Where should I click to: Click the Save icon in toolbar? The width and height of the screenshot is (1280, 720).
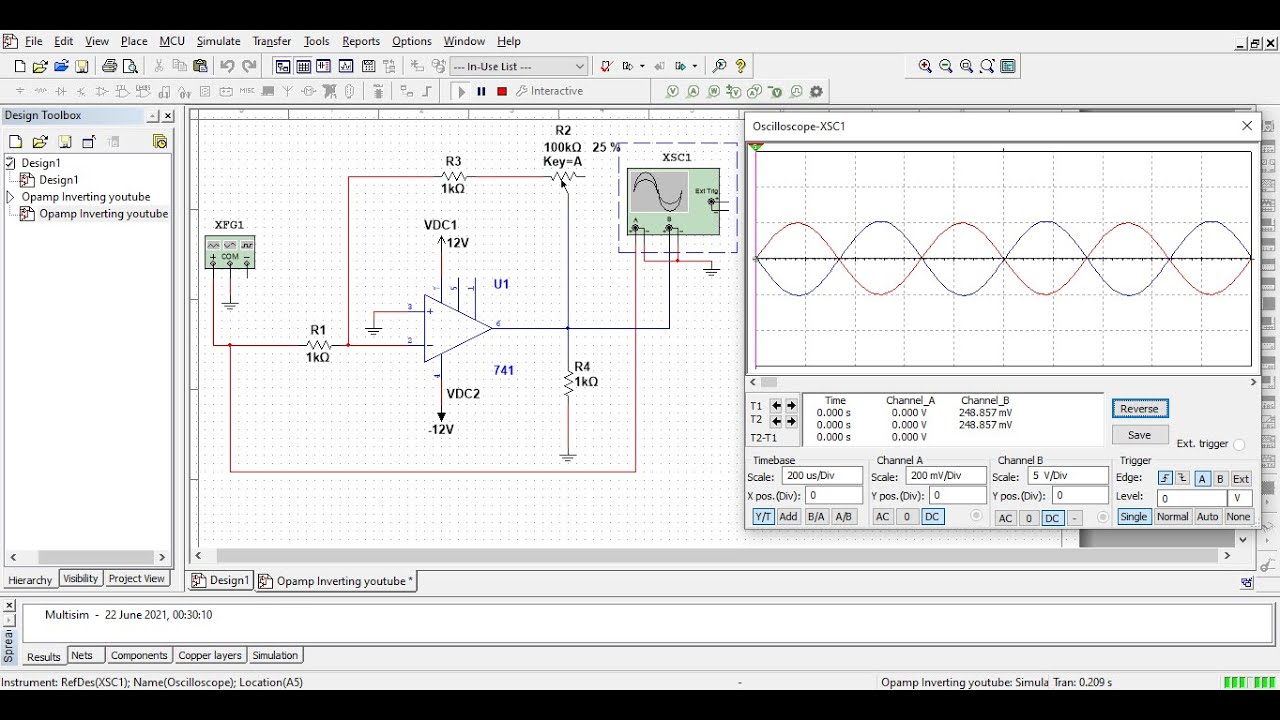click(x=82, y=66)
